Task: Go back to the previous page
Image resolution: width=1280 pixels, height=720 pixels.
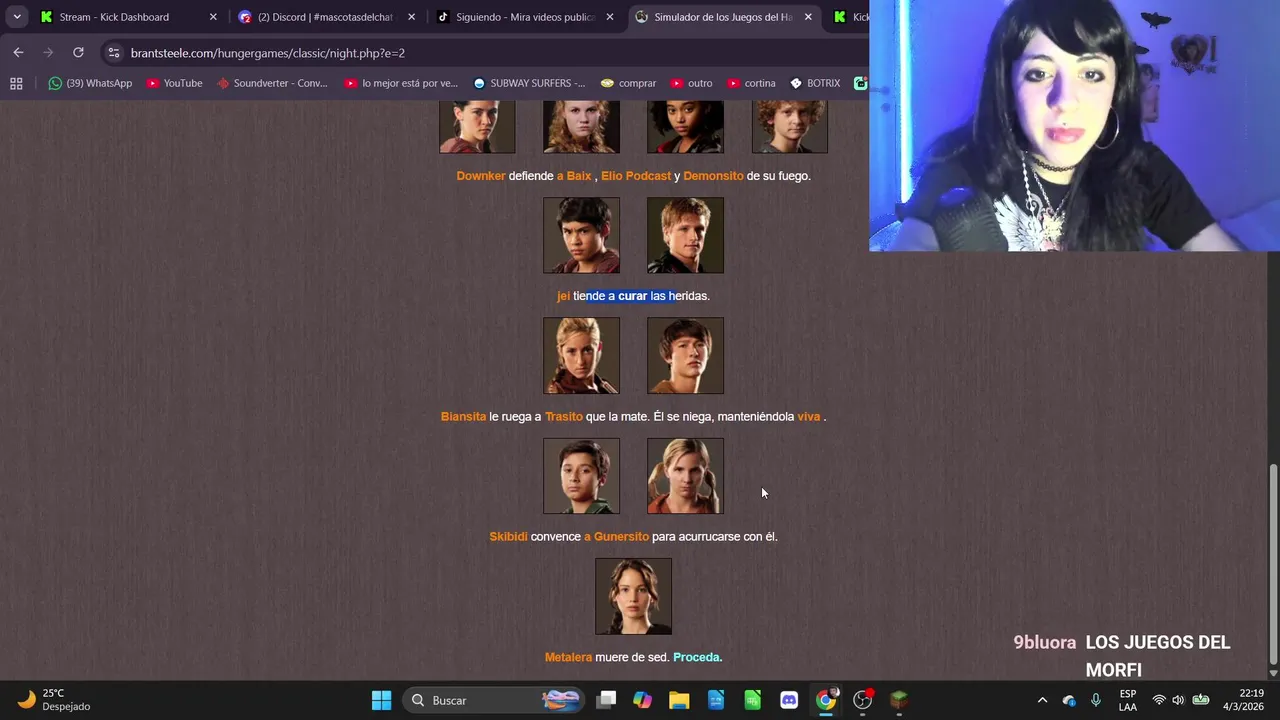Action: click(x=18, y=52)
